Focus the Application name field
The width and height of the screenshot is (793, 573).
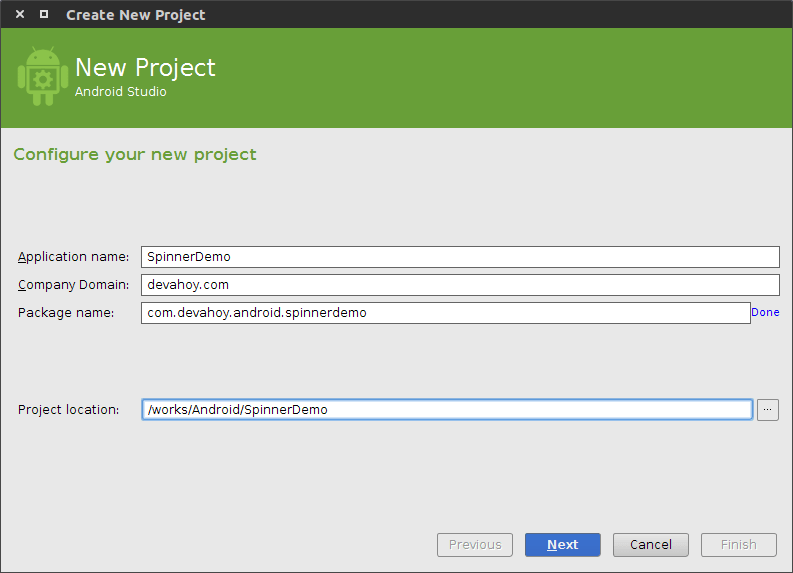pyautogui.click(x=460, y=257)
